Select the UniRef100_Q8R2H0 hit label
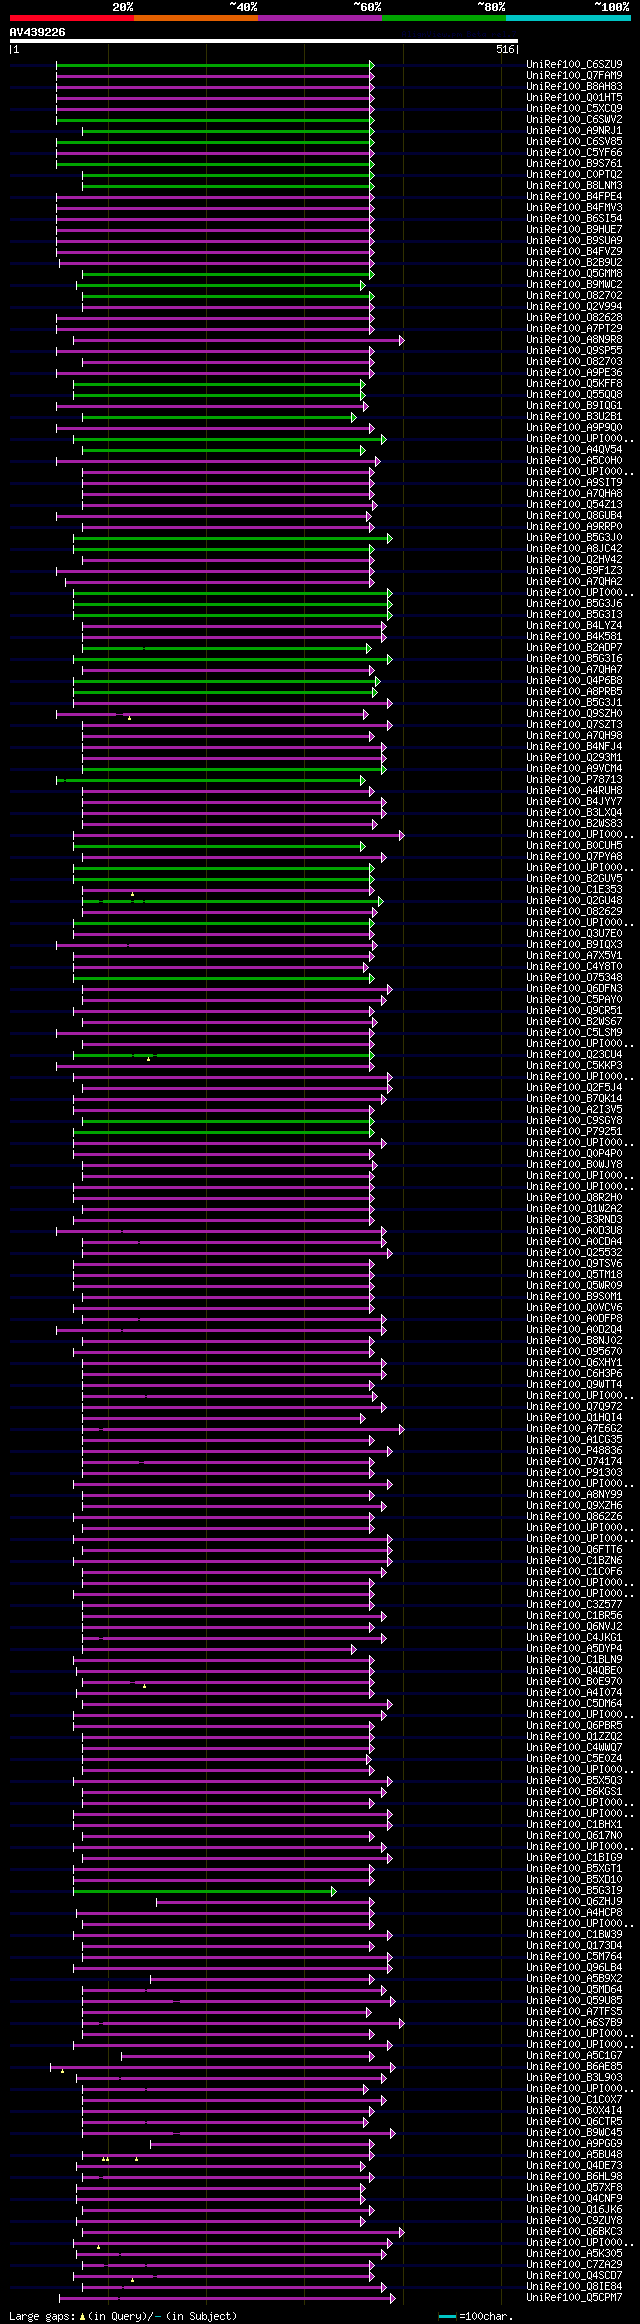 point(574,1198)
